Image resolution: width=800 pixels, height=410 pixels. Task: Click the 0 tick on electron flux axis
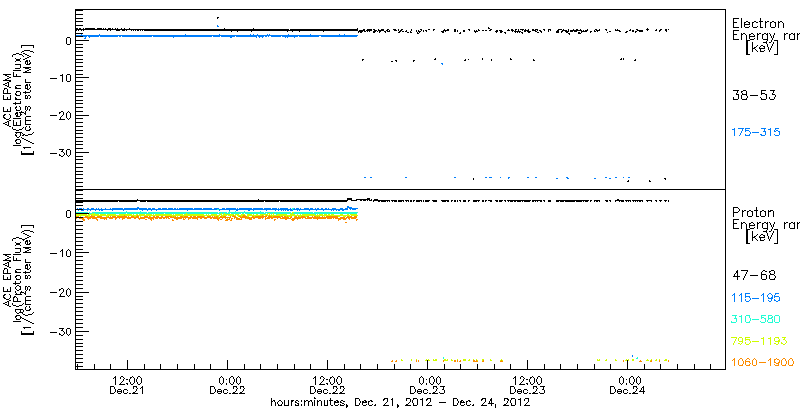coord(67,40)
